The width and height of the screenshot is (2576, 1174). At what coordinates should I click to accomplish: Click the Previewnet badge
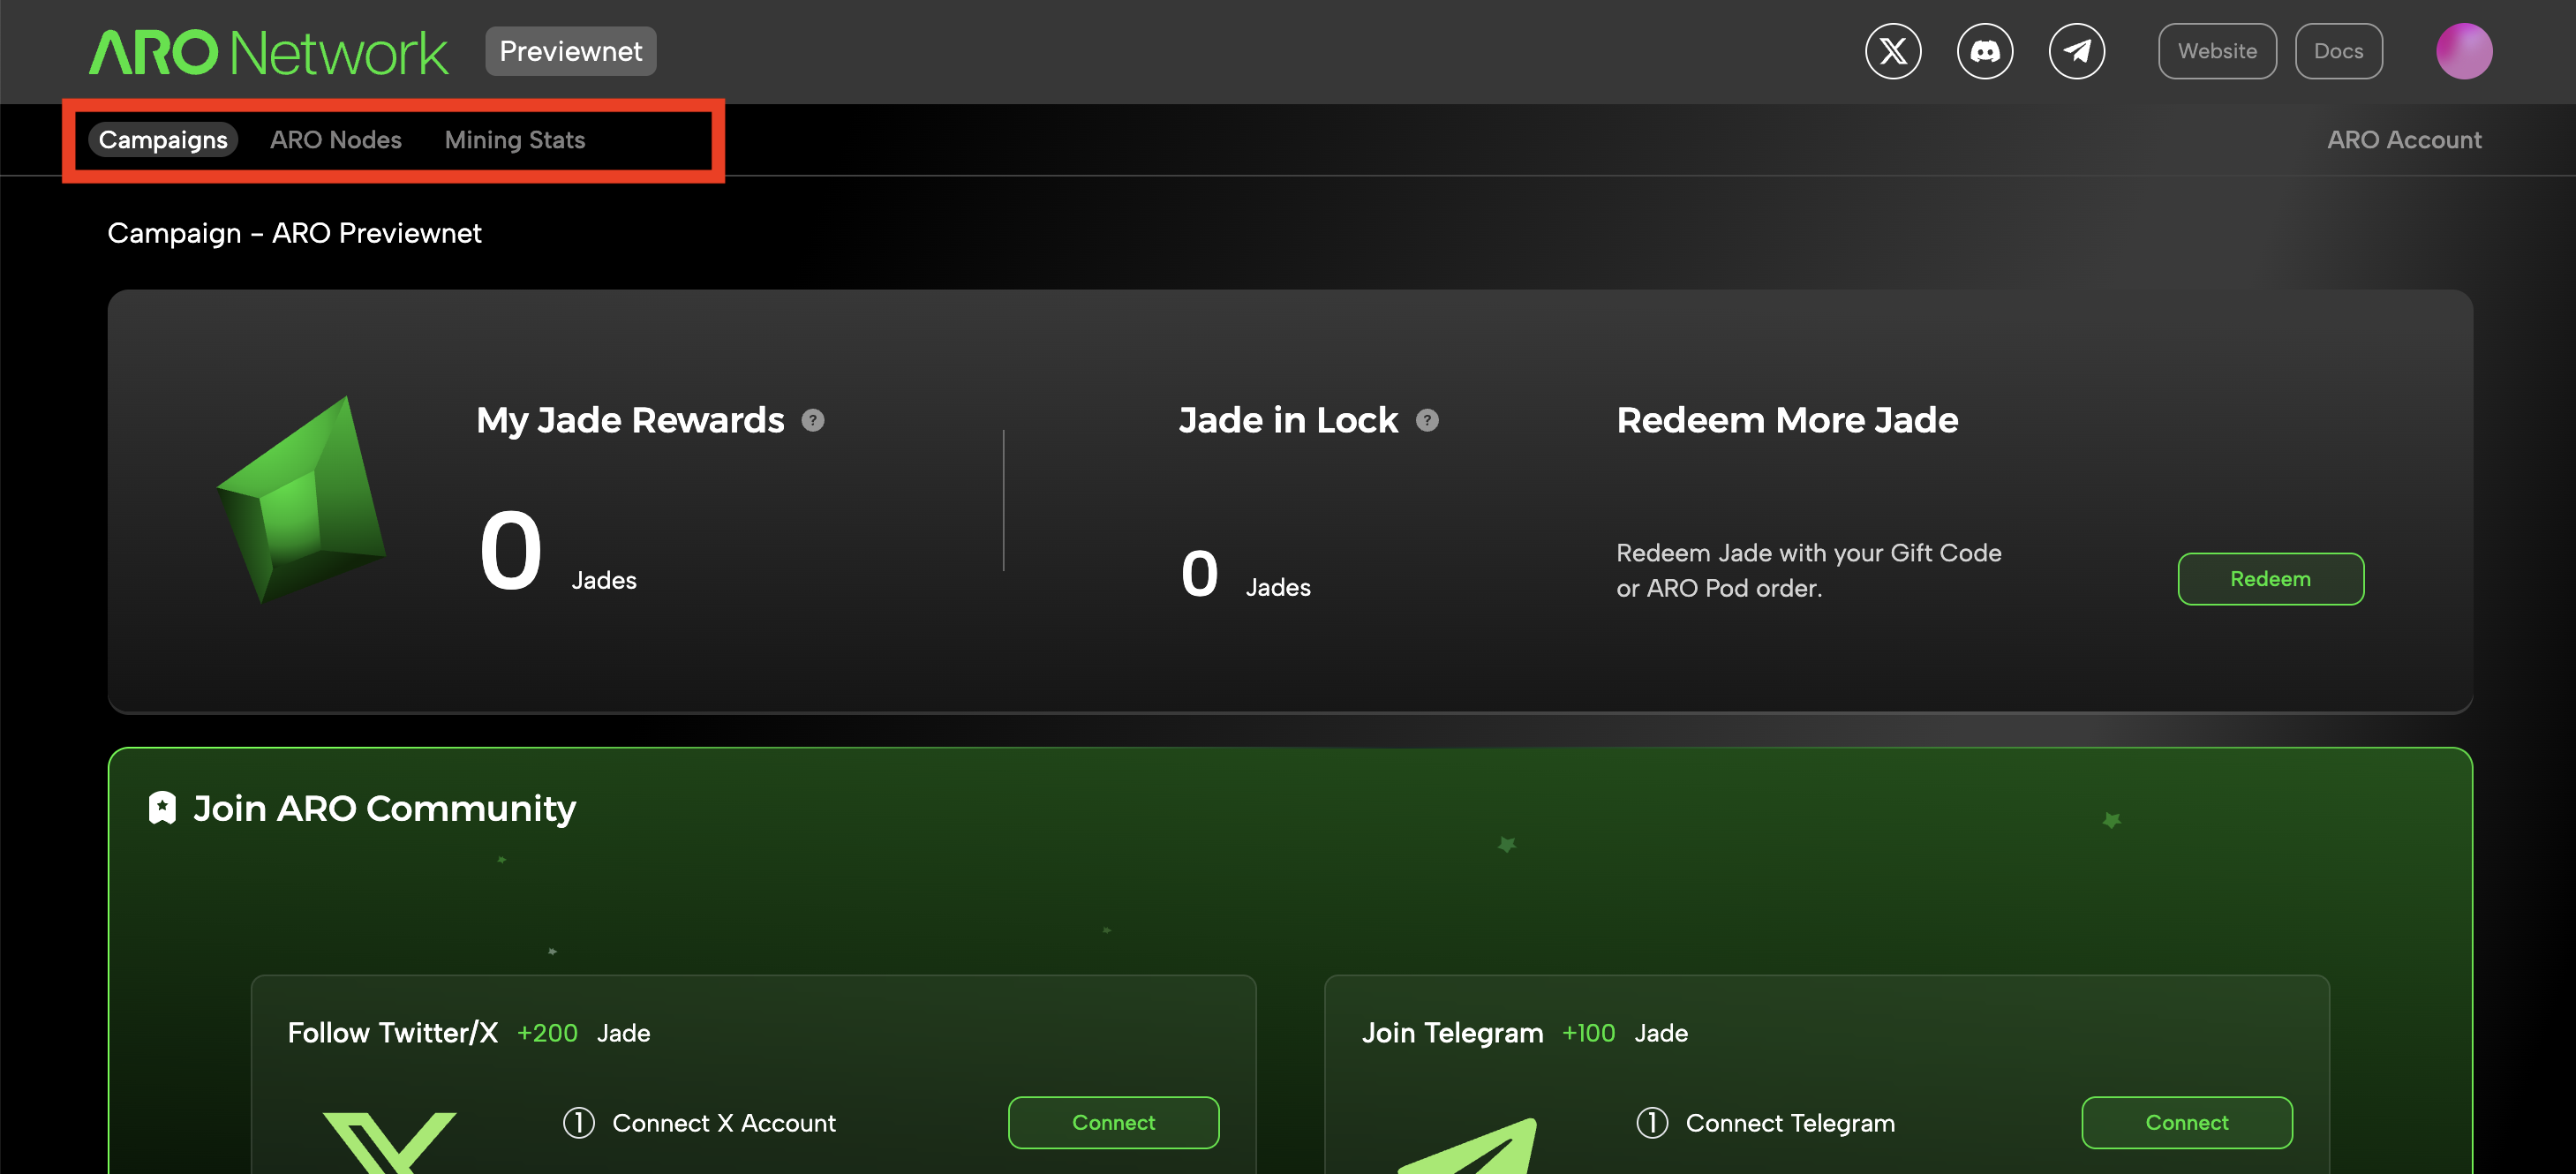click(x=571, y=51)
